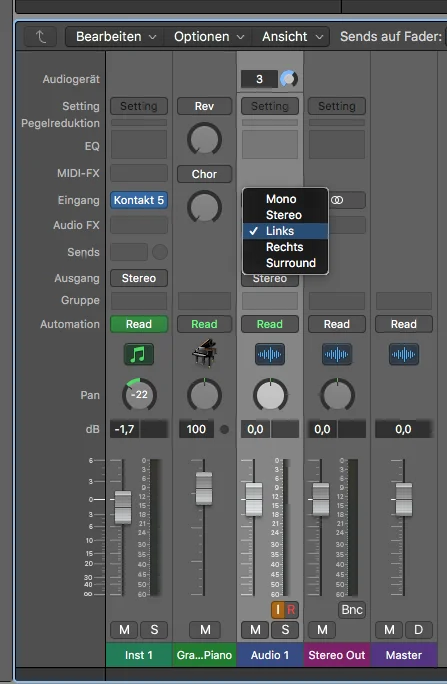Click the back arrow icon in mixer toolbar
This screenshot has width=447, height=684.
pyautogui.click(x=41, y=37)
